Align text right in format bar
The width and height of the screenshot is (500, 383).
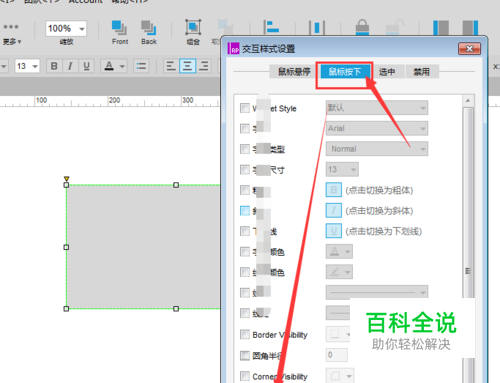(203, 66)
